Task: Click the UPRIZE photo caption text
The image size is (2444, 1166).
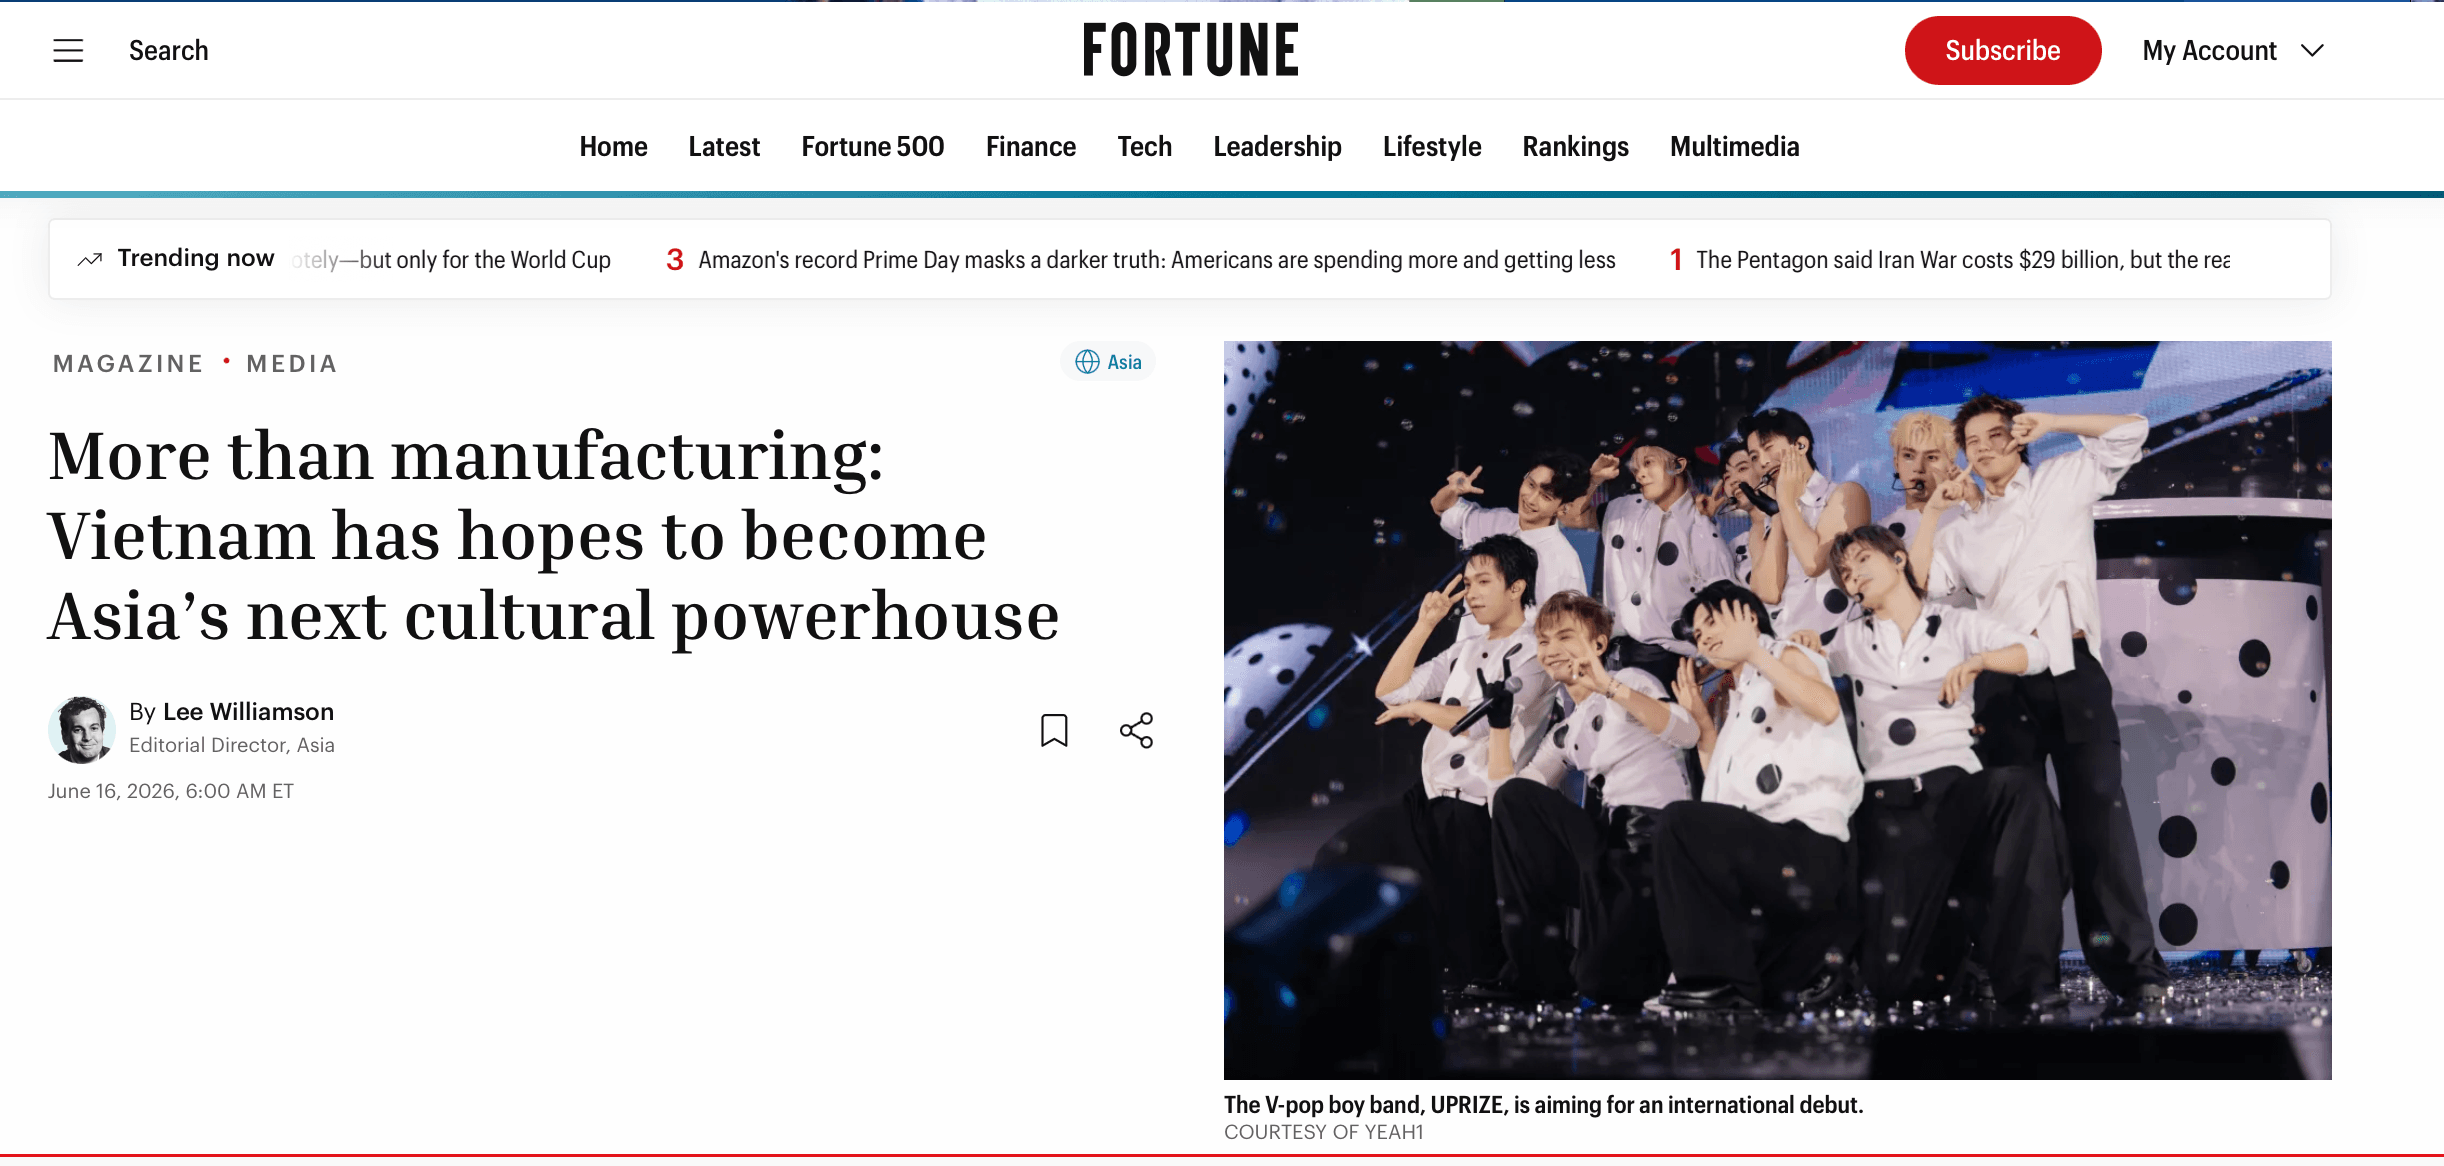Action: 1543,1105
